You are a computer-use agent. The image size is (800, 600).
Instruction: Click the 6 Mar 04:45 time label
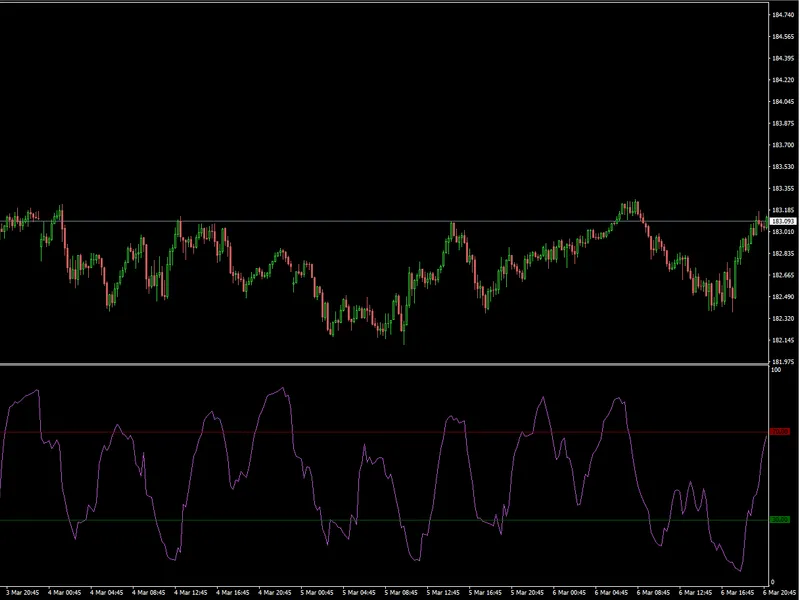(611, 592)
